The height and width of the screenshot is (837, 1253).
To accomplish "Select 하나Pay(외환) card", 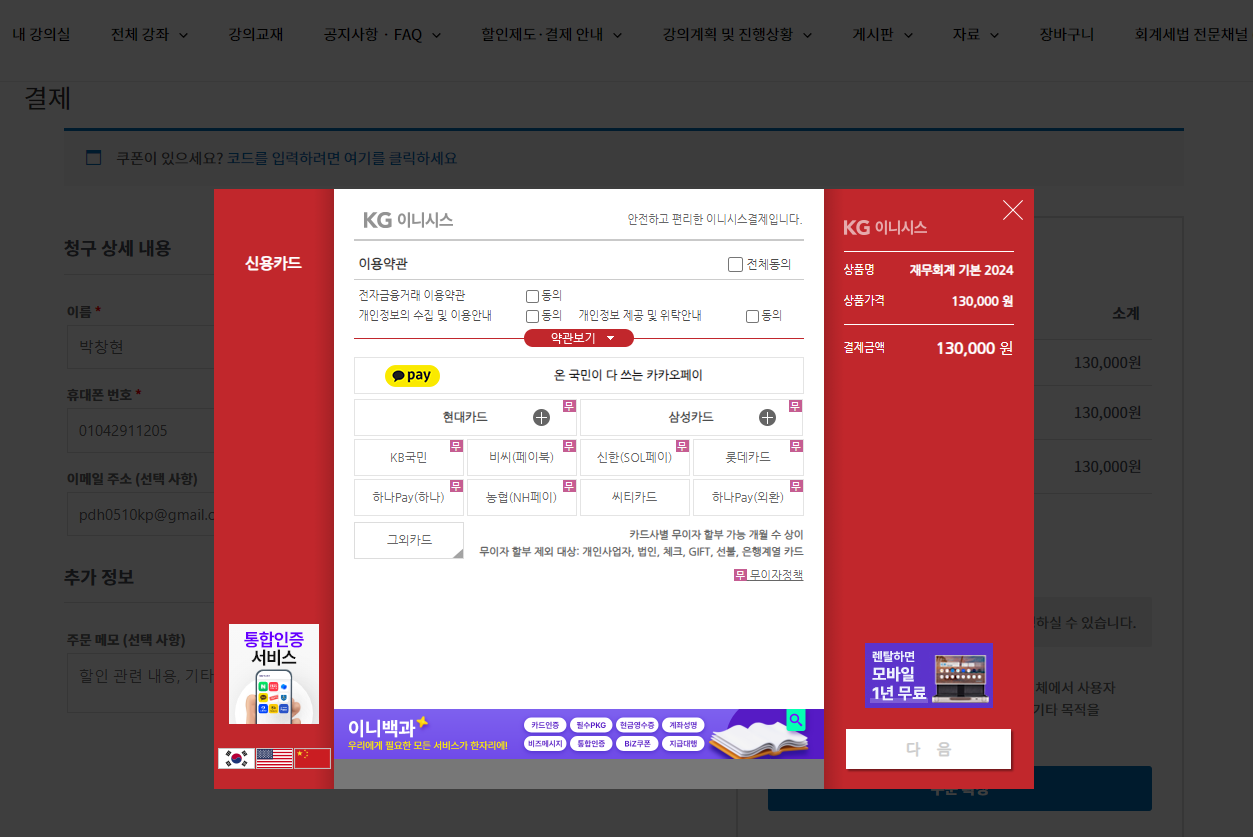I will [748, 497].
